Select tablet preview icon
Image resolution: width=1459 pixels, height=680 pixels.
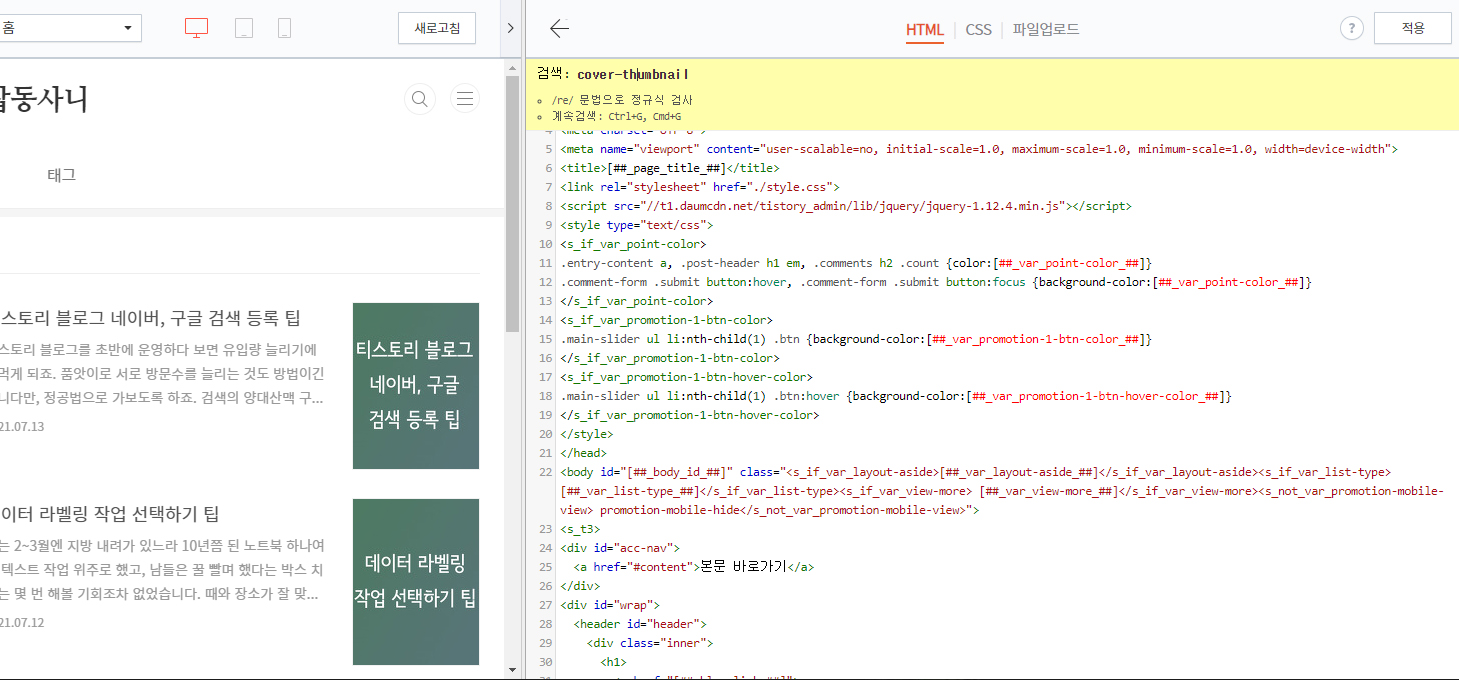244,28
